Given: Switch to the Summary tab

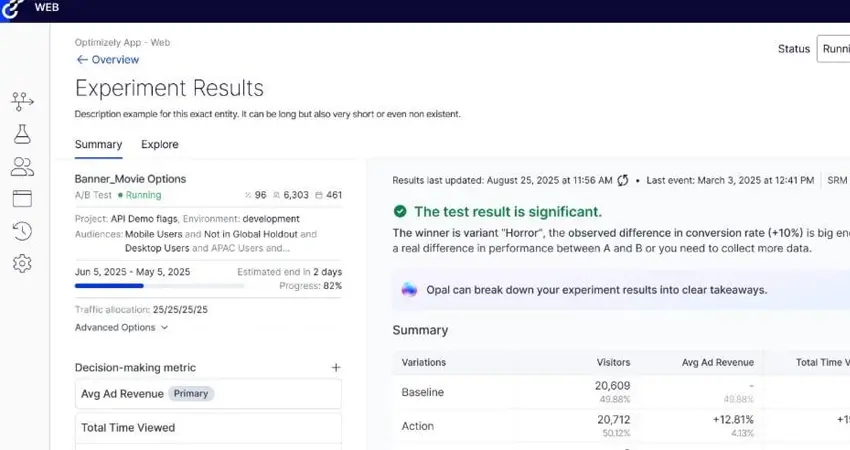Looking at the screenshot, I should pyautogui.click(x=99, y=145).
